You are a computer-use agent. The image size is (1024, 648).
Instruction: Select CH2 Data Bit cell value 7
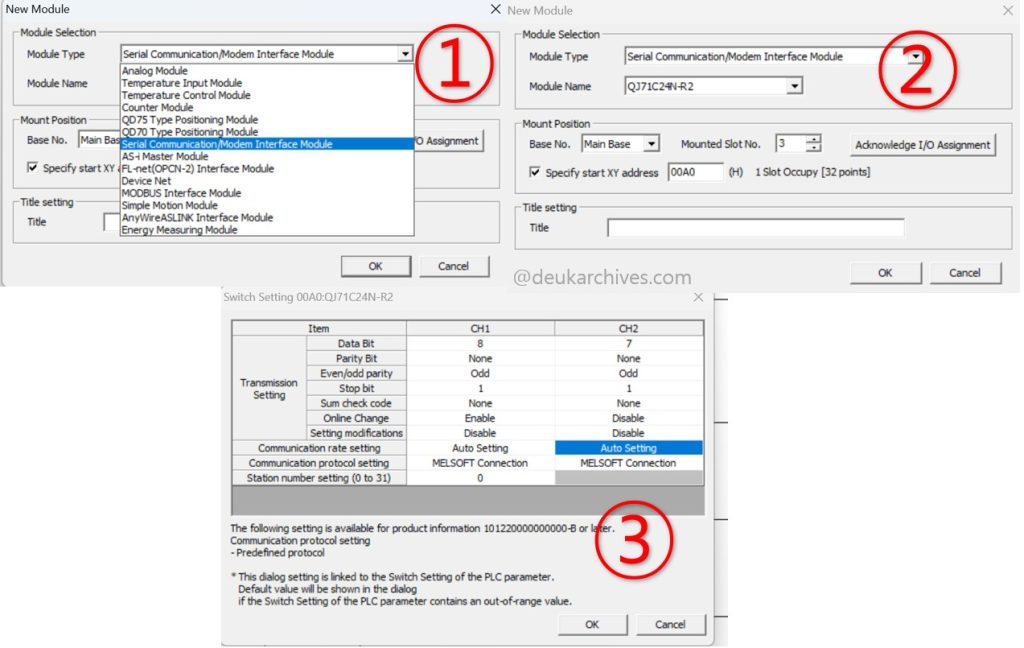(x=629, y=344)
